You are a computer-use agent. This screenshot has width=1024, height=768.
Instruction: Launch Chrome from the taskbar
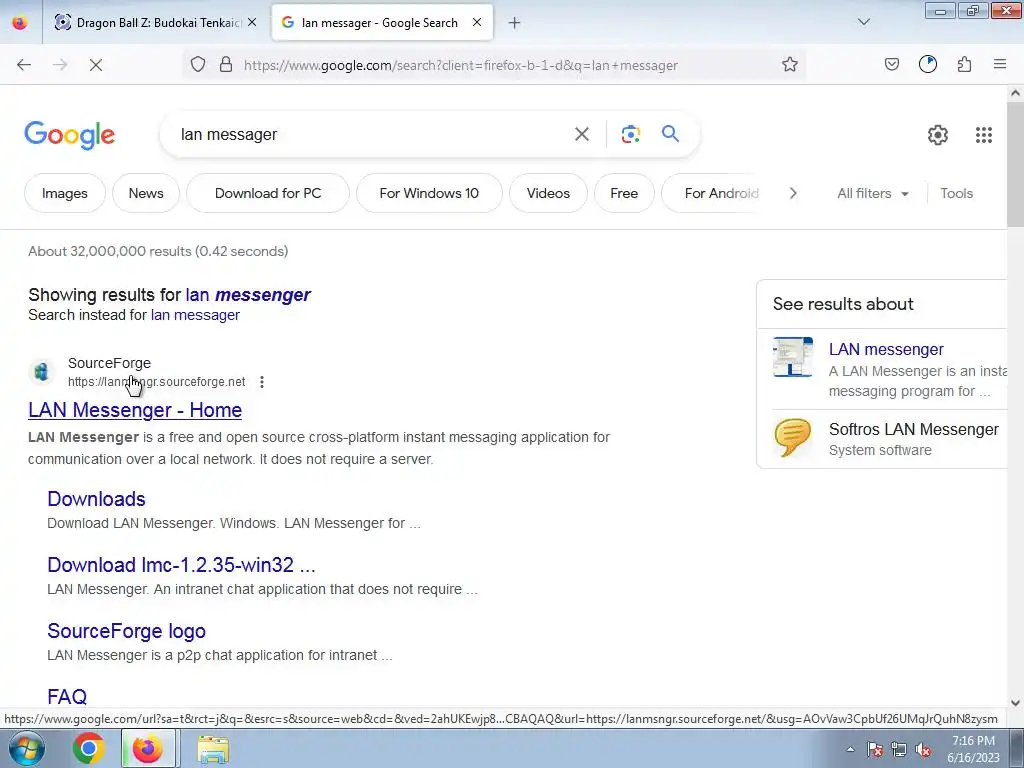click(x=88, y=748)
